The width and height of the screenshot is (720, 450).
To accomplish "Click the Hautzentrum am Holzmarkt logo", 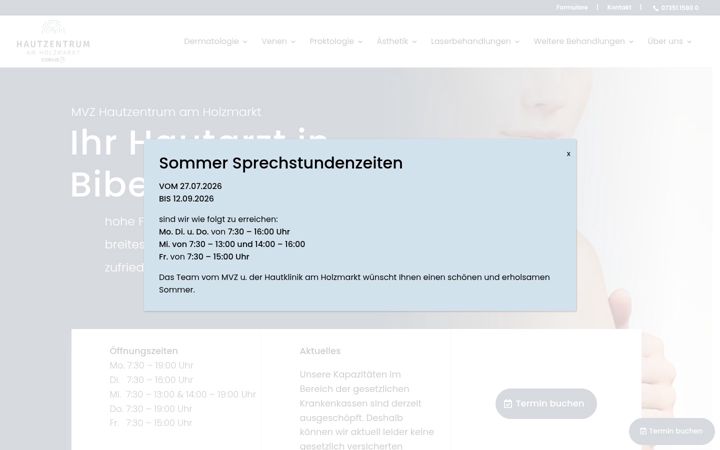I will [x=53, y=41].
